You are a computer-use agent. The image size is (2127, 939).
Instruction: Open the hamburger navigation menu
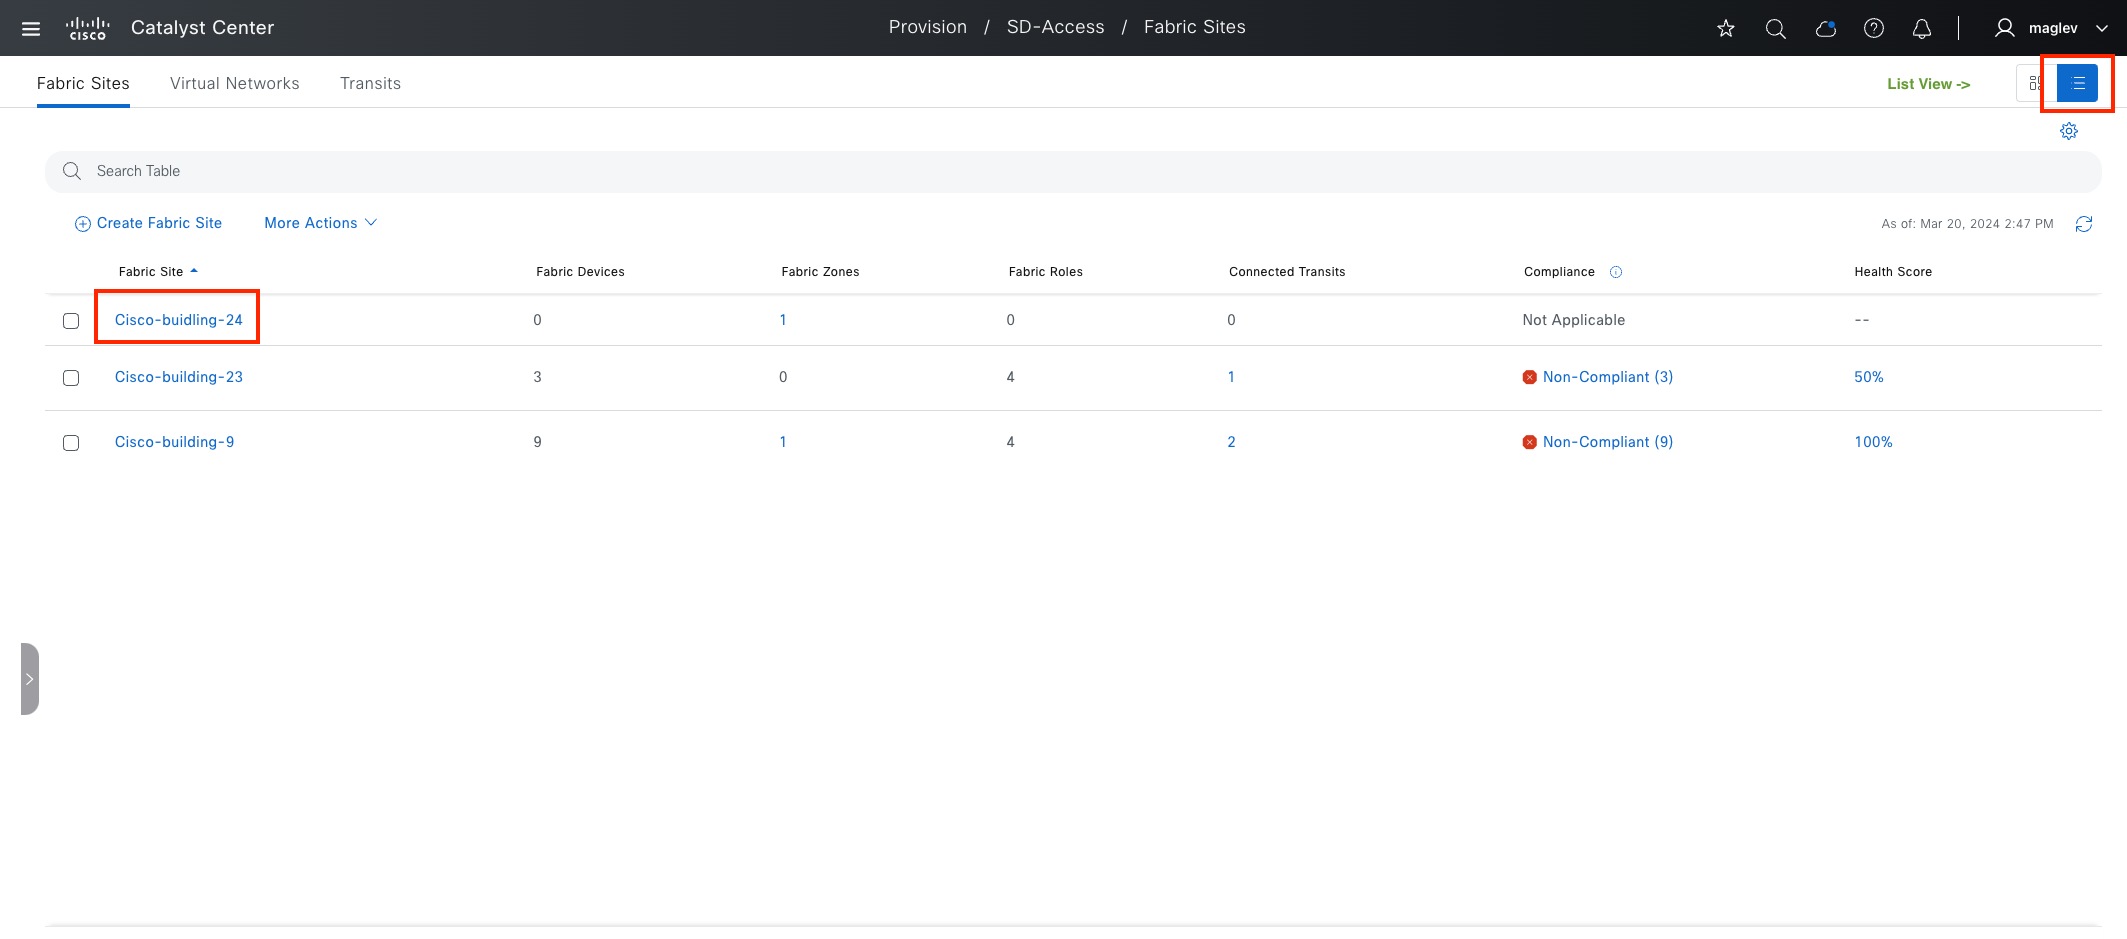coord(31,29)
